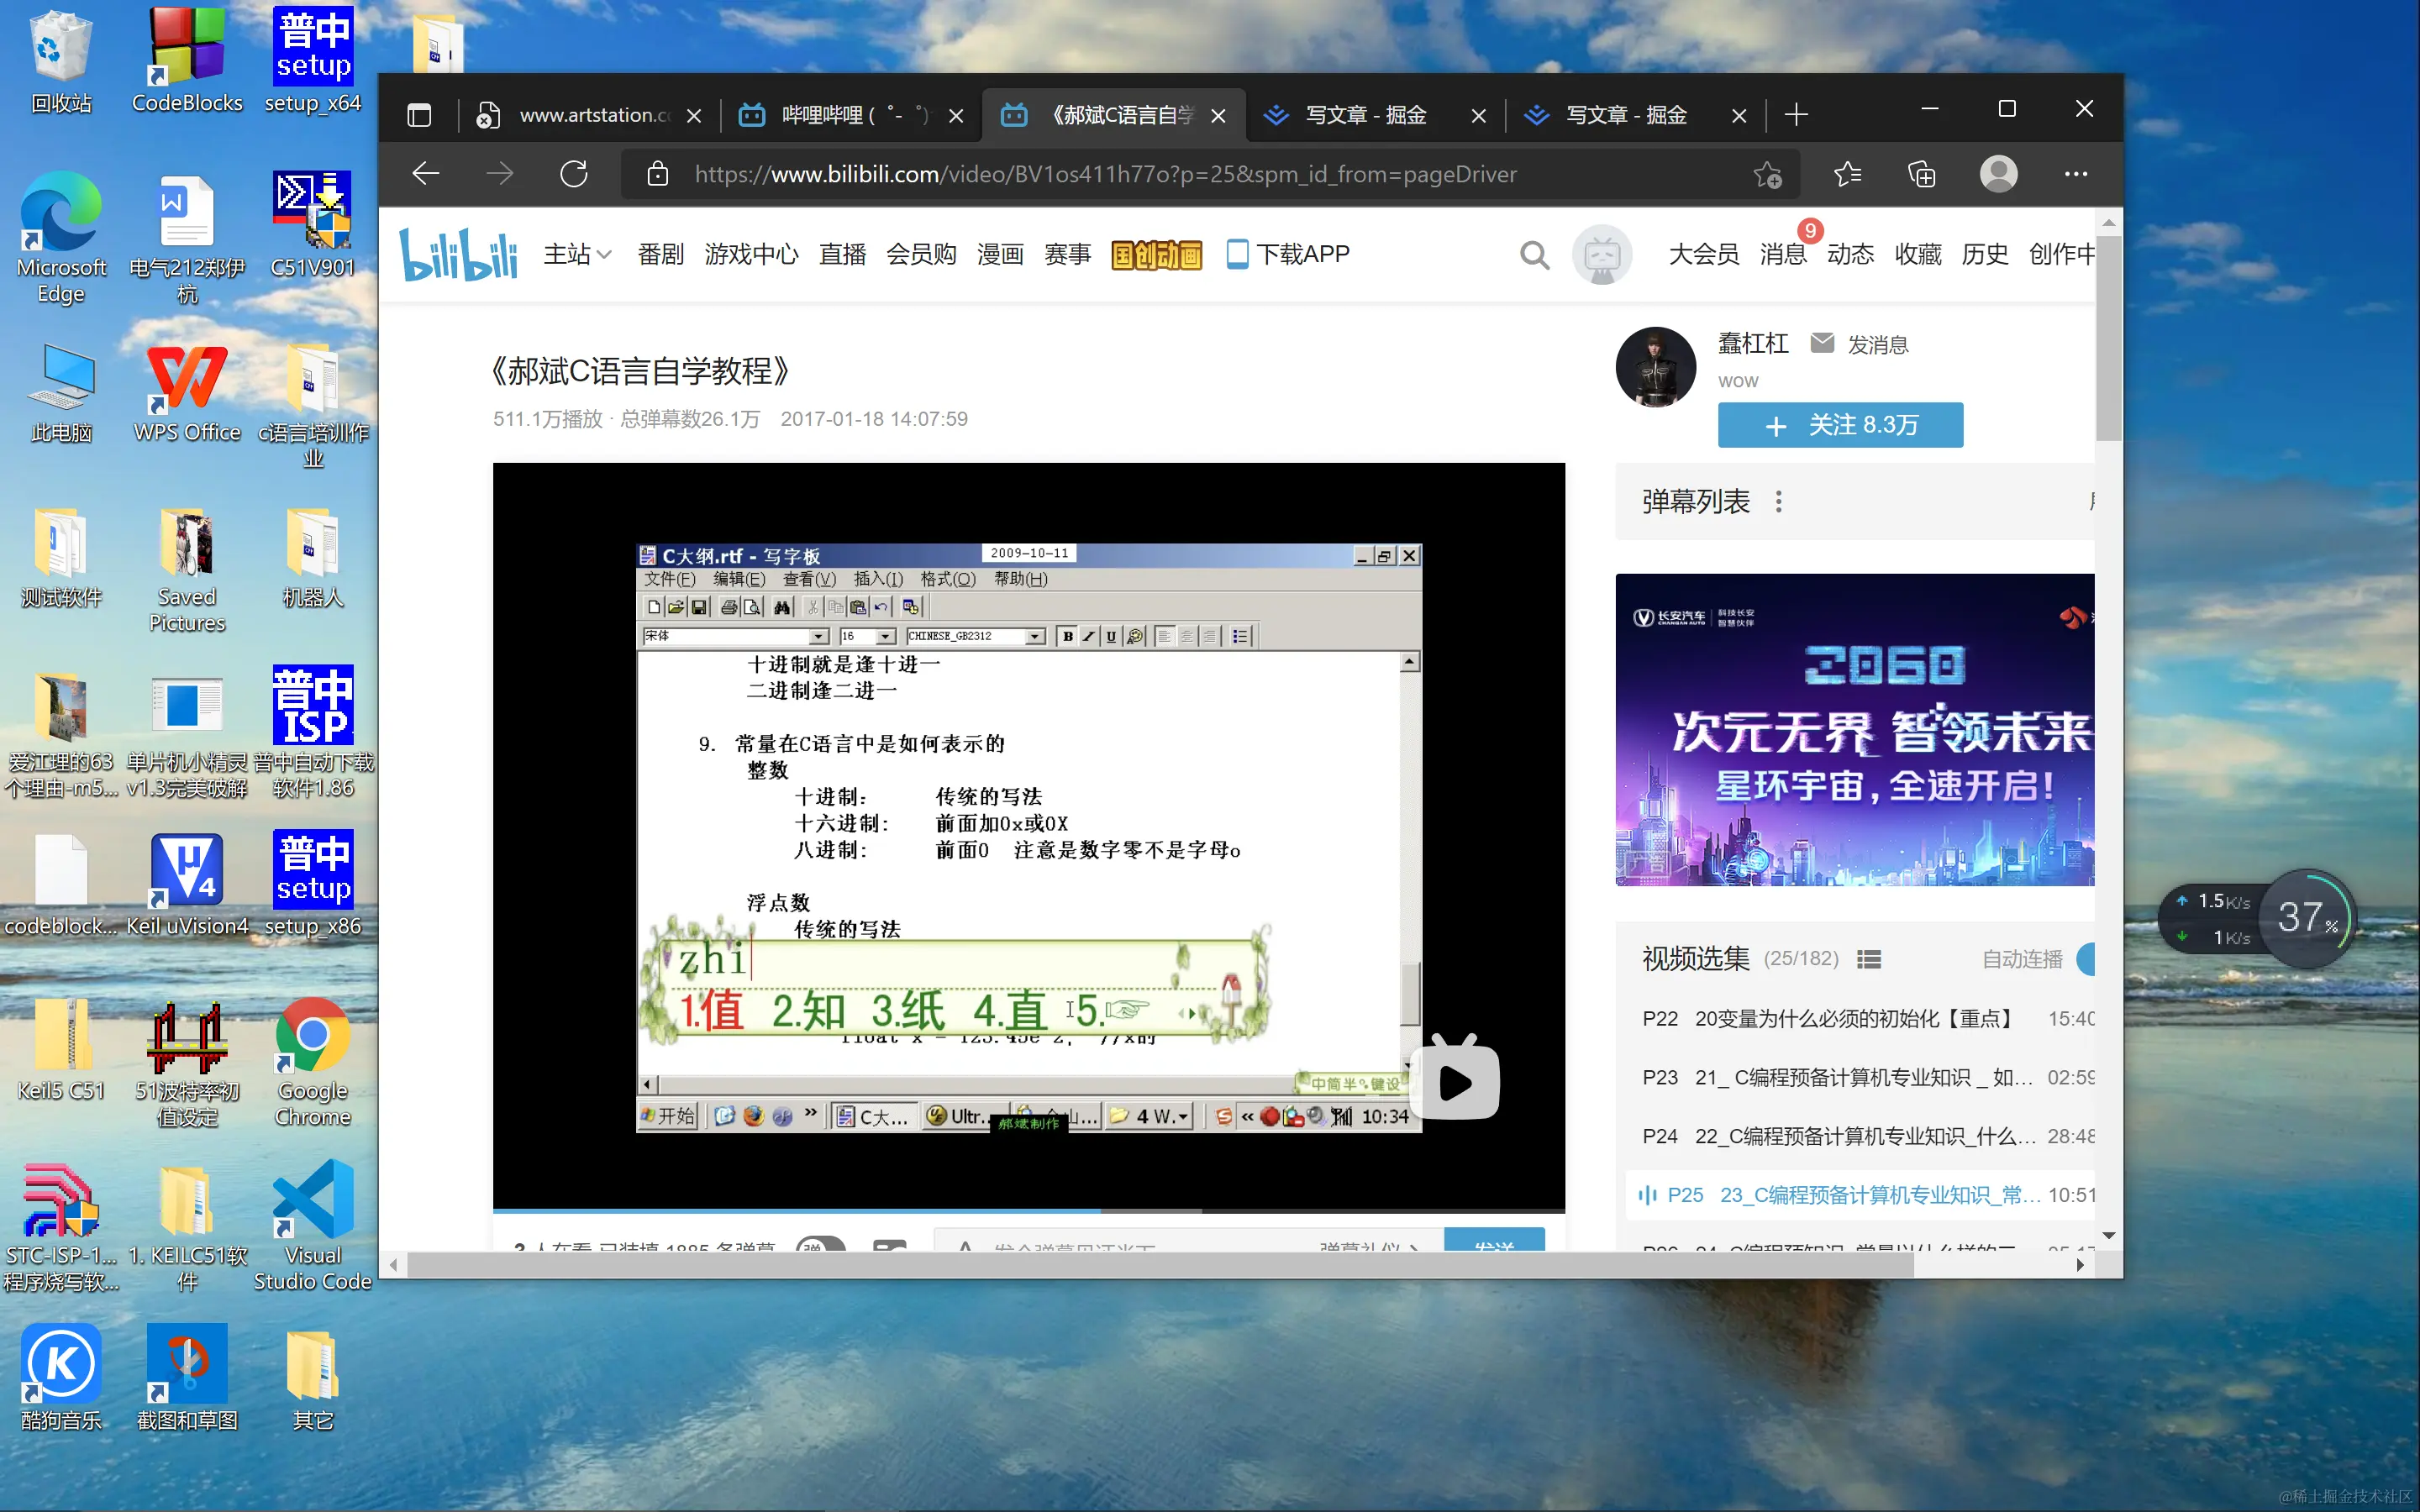
Task: Open browser Collections icon
Action: 1921,174
